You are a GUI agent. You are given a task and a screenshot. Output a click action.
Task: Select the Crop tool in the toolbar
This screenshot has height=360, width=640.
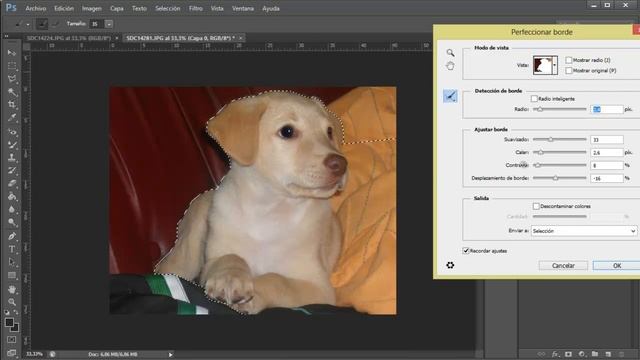(x=12, y=105)
